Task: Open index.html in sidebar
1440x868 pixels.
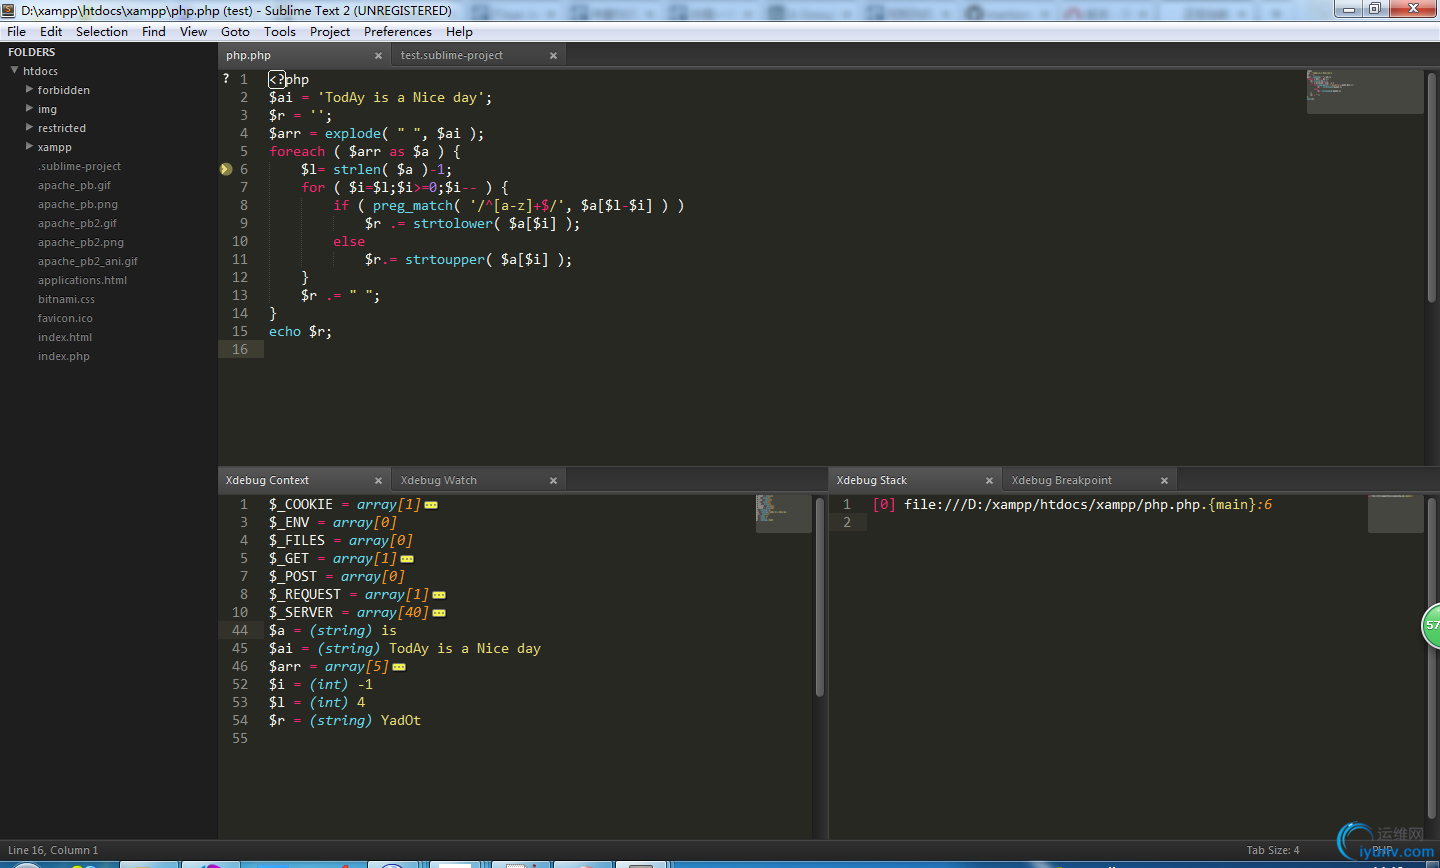Action: coord(65,337)
